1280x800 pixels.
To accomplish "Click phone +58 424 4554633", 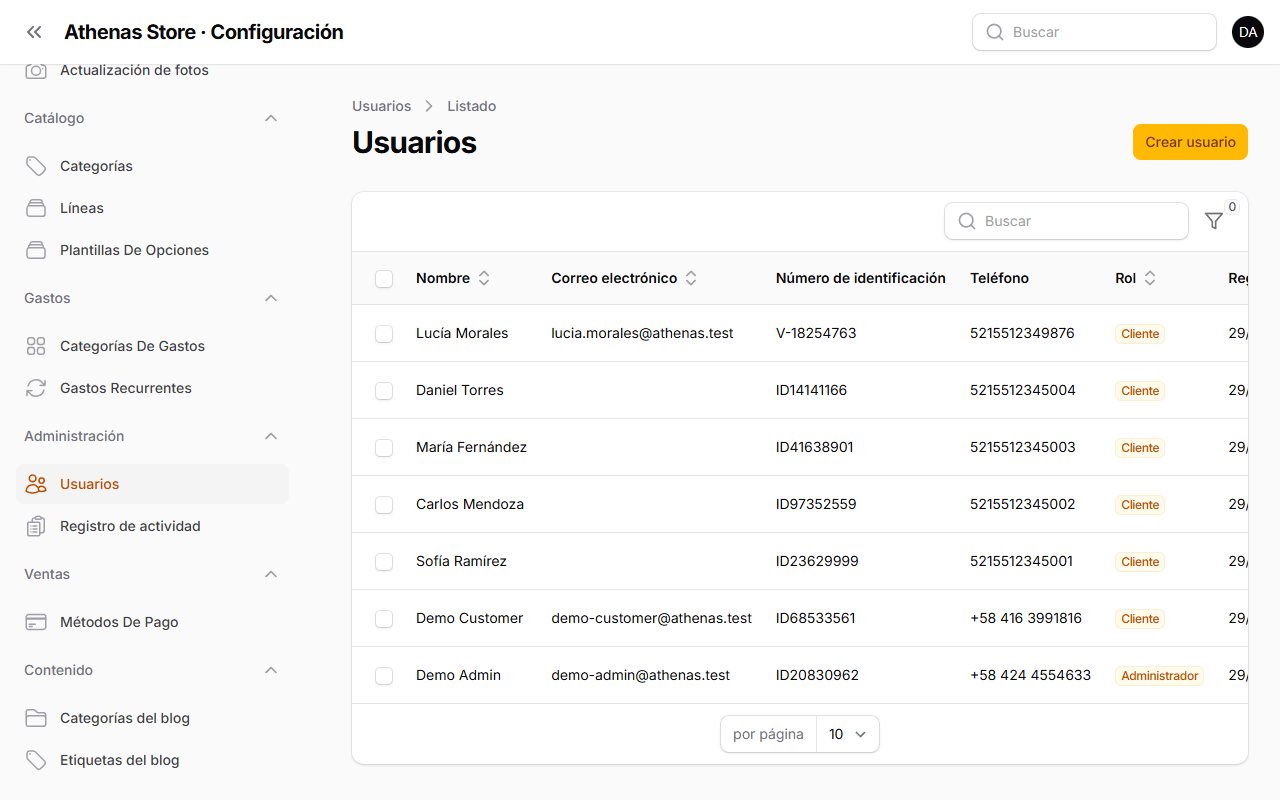I will (x=1030, y=675).
